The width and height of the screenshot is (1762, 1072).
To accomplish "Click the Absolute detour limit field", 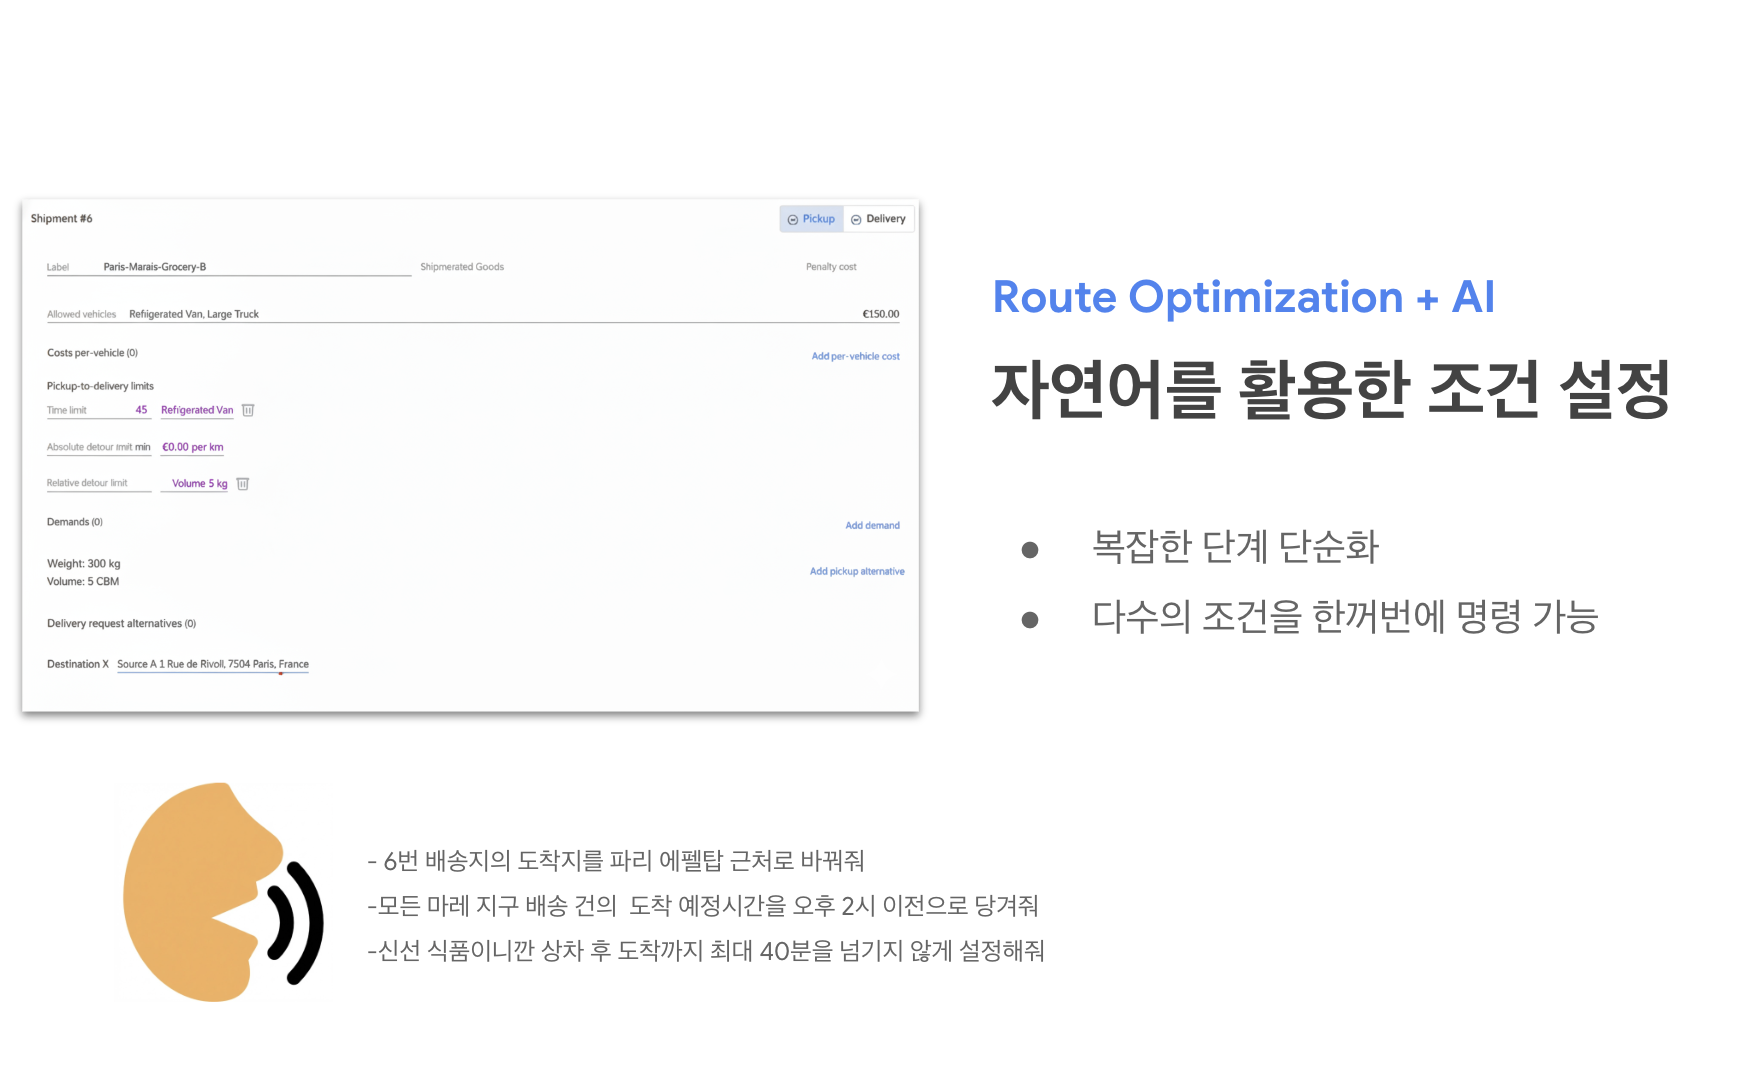I will click(x=98, y=447).
